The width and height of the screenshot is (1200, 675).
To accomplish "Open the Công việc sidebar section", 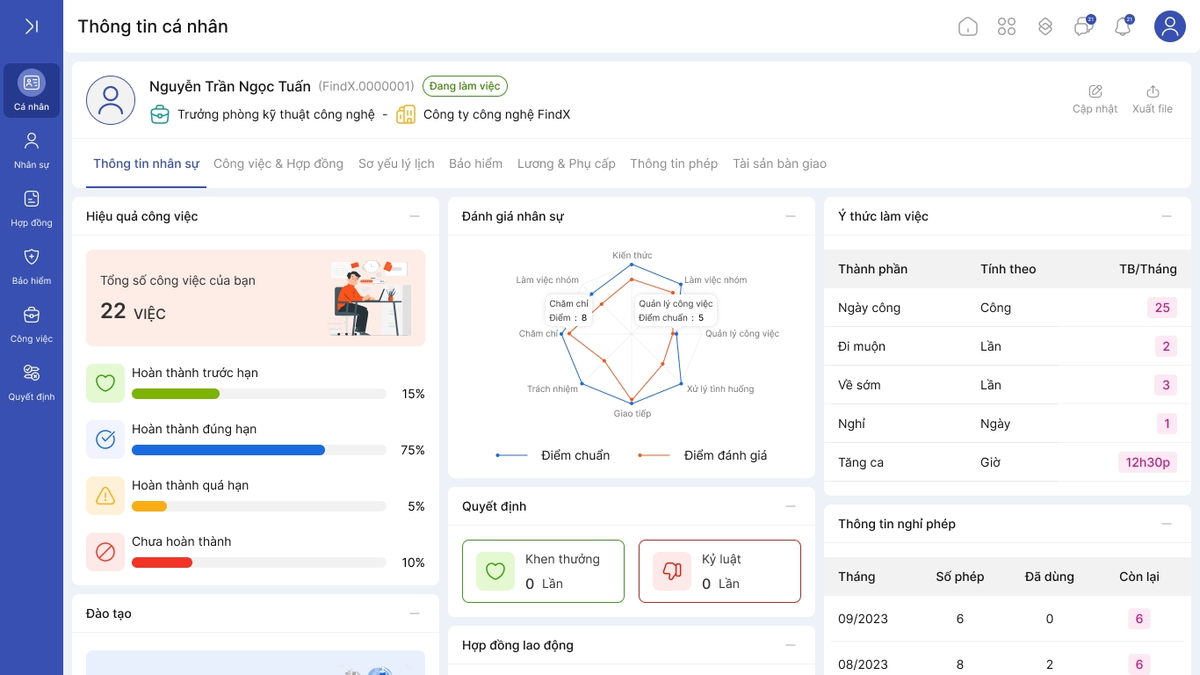I will (x=31, y=323).
